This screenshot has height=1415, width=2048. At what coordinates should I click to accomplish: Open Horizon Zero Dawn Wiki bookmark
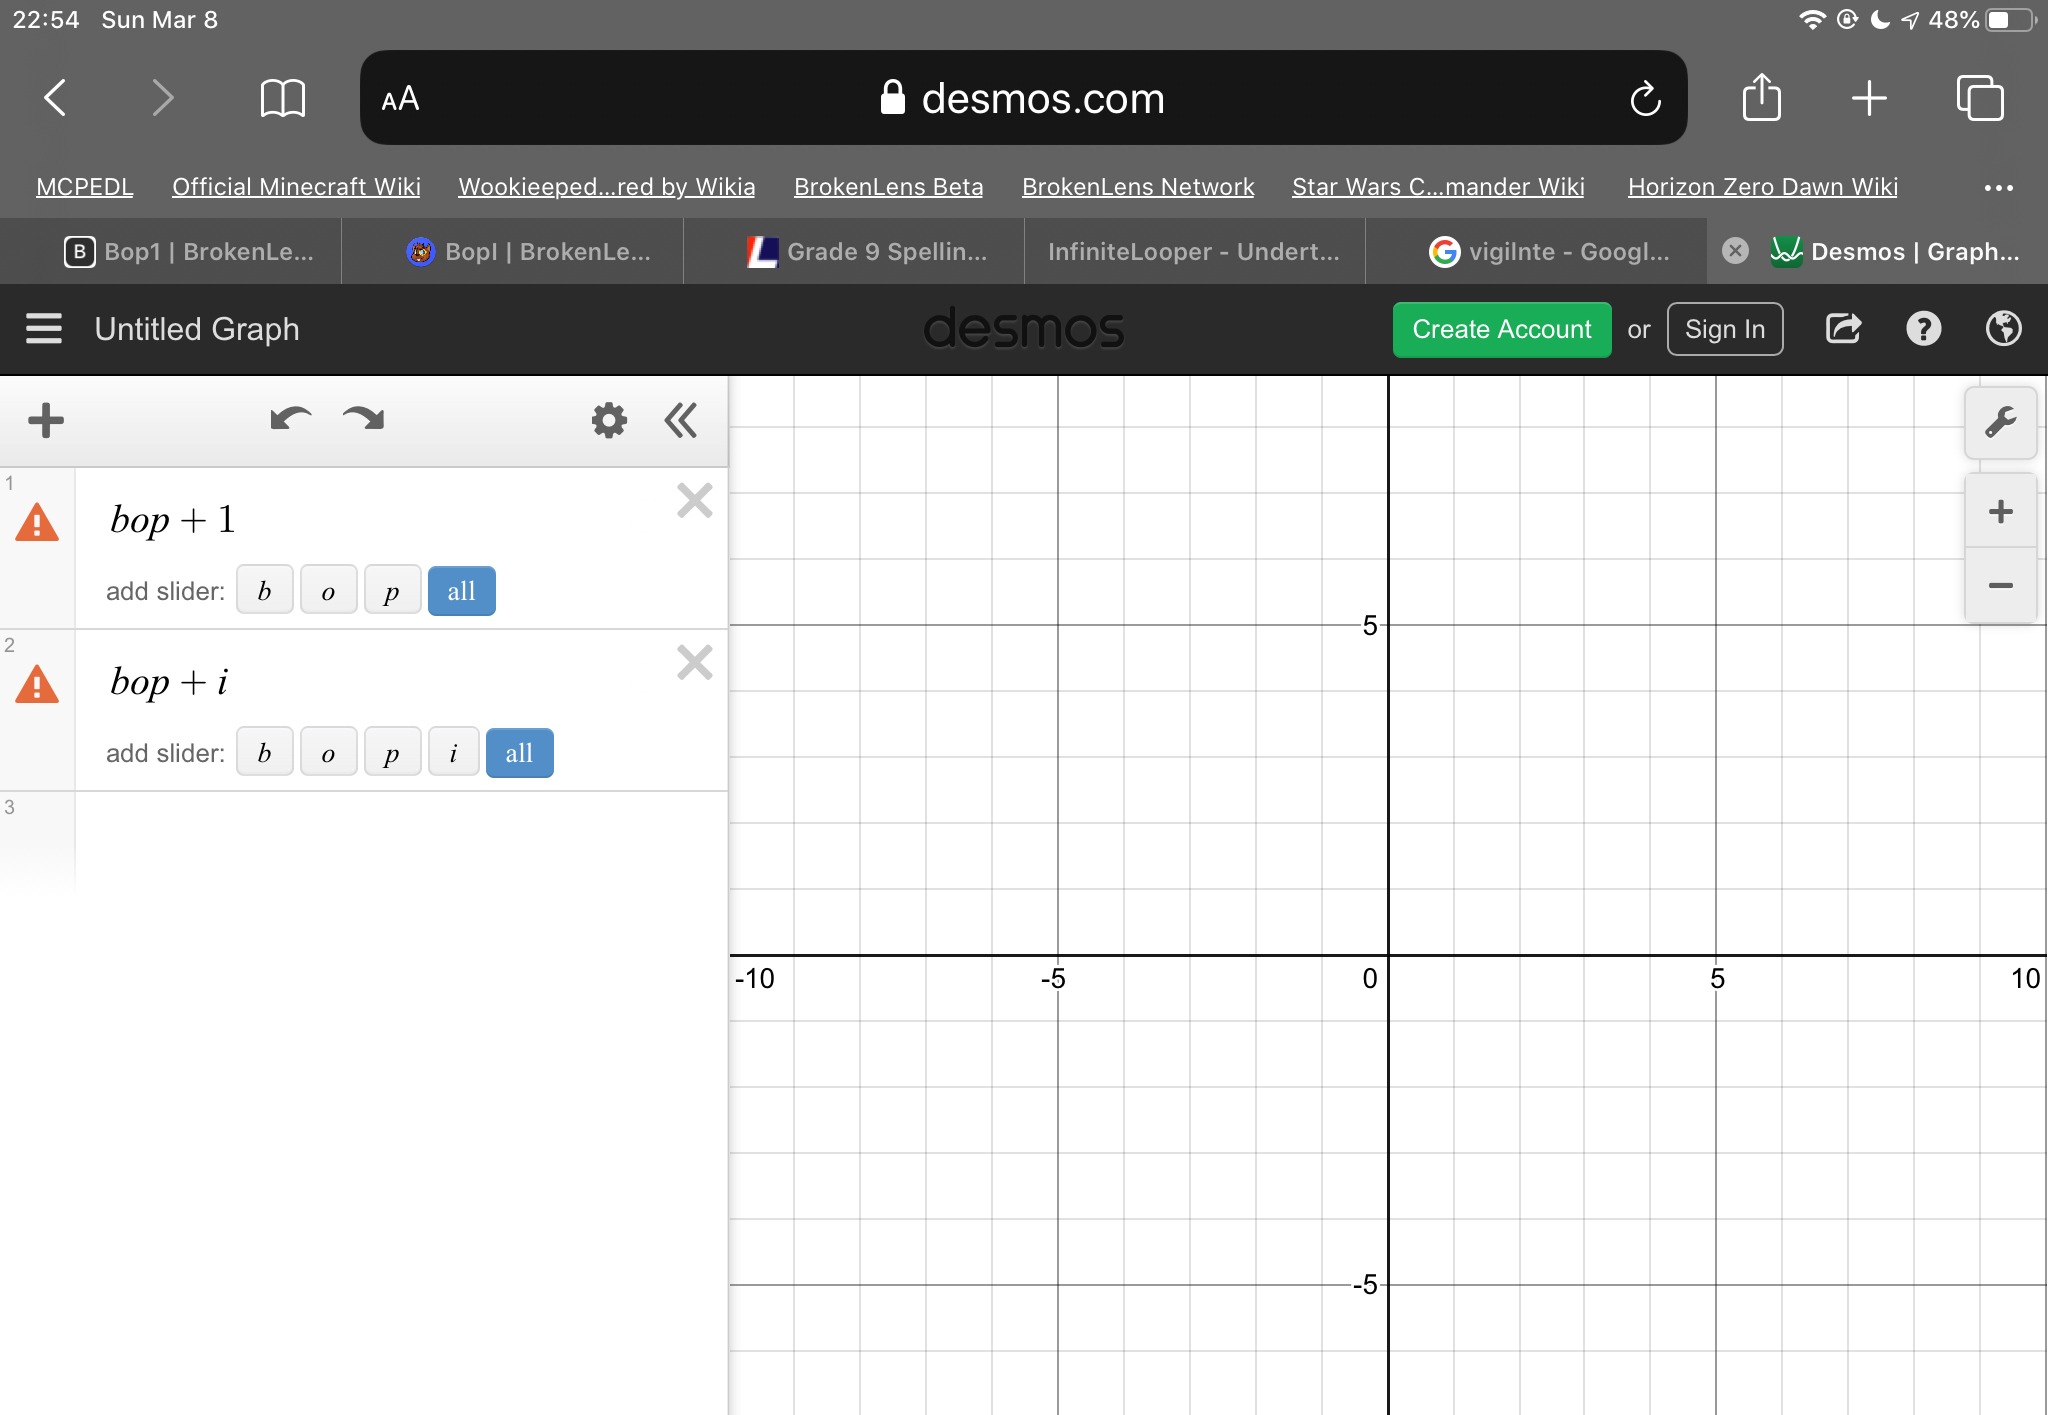[x=1763, y=187]
